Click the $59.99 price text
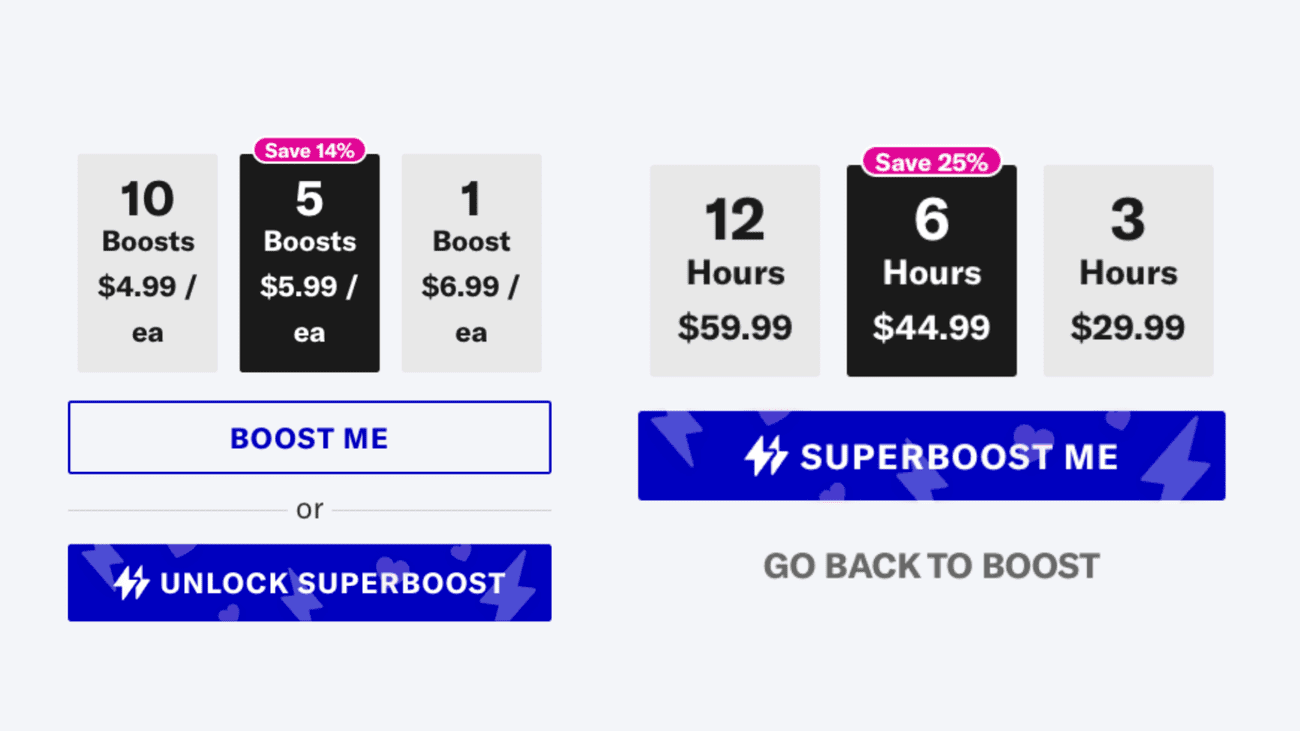Viewport: 1300px width, 731px height. point(735,327)
